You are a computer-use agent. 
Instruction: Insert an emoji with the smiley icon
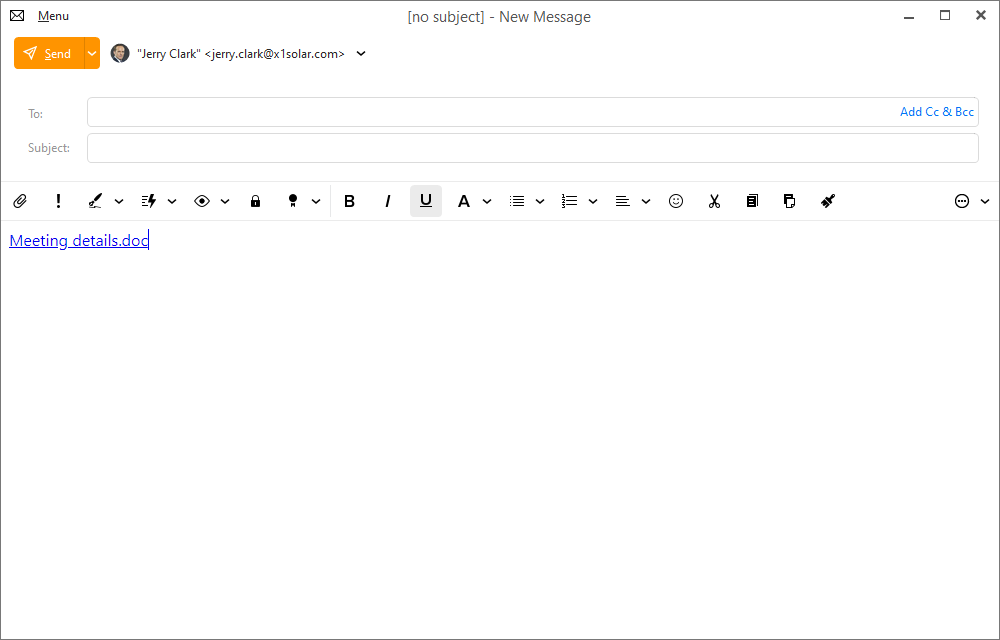[676, 201]
